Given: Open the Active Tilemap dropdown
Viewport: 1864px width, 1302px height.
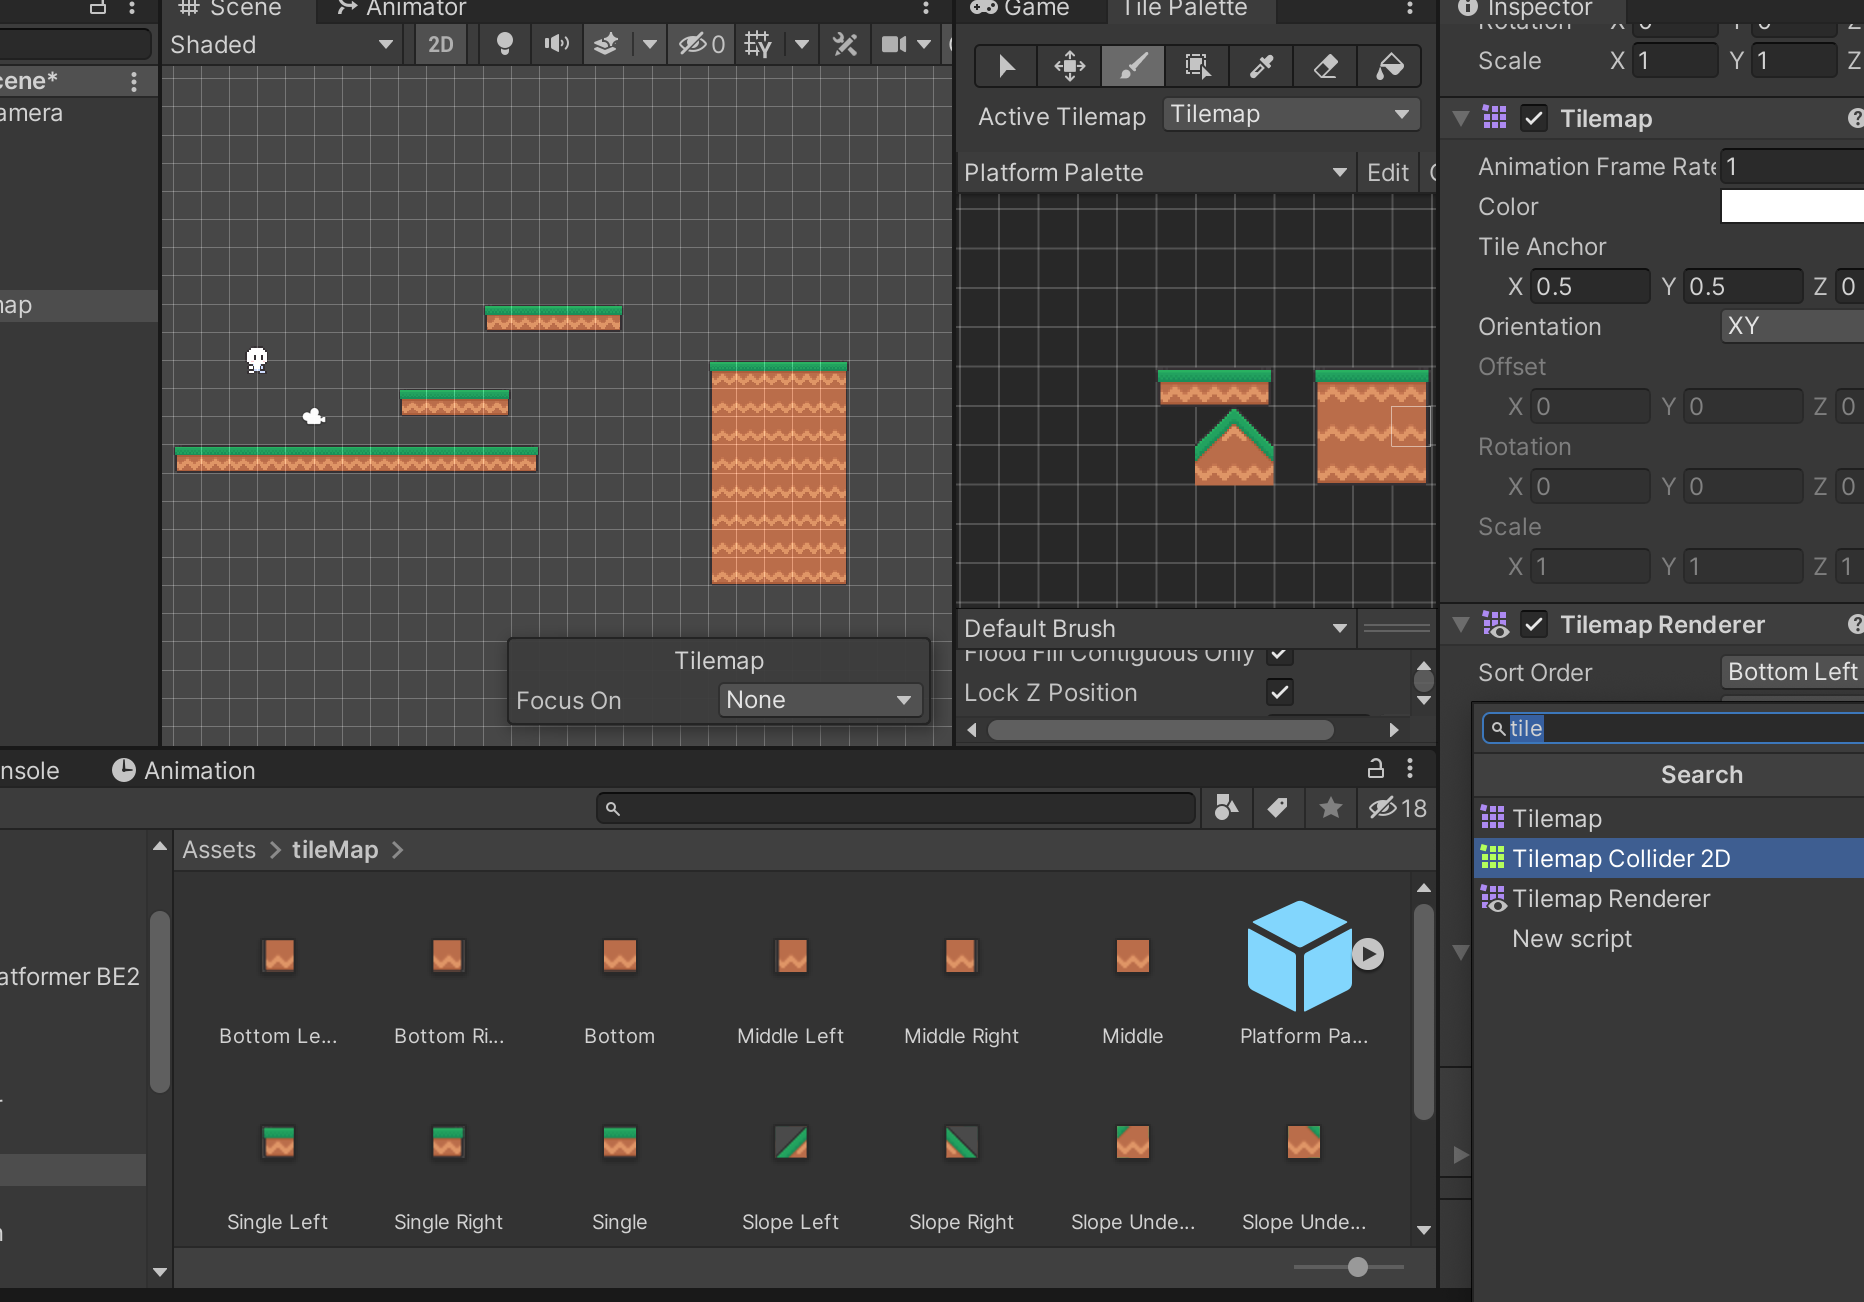Looking at the screenshot, I should point(1291,115).
